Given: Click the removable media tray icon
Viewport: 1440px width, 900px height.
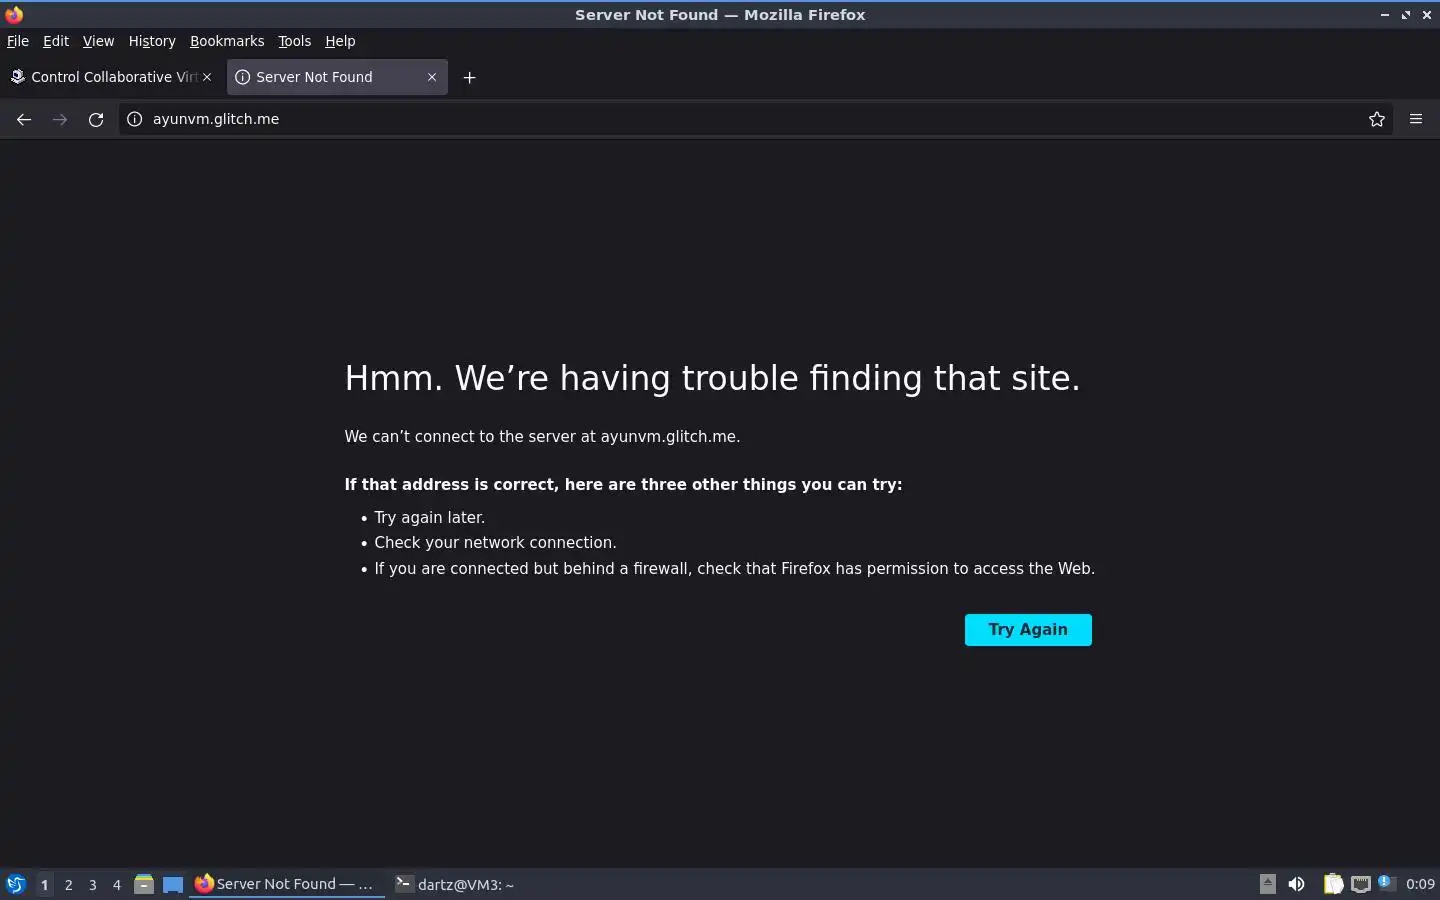Looking at the screenshot, I should point(1267,884).
